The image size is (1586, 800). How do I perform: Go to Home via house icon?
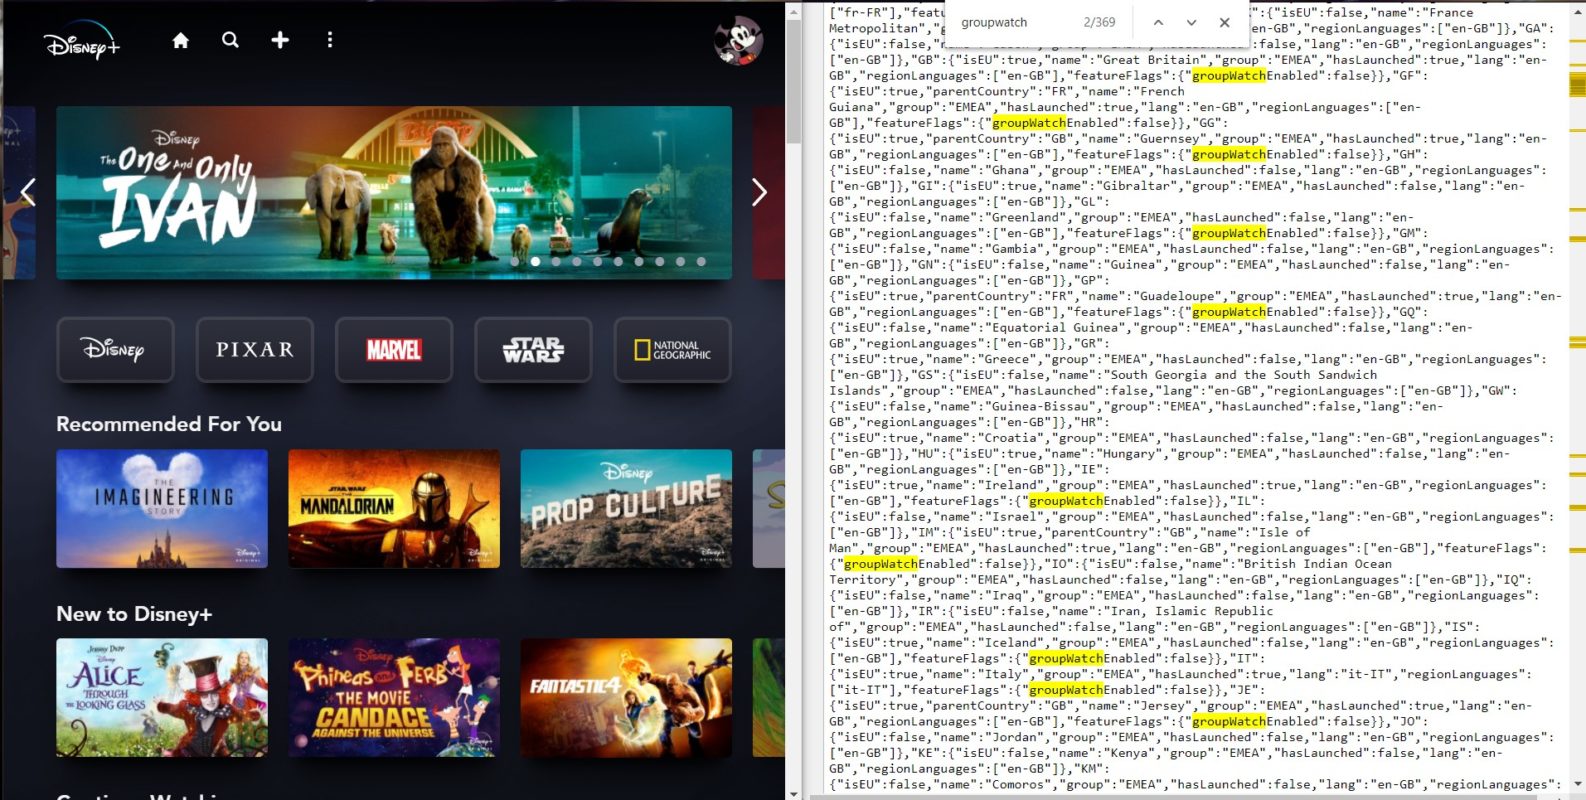pos(181,40)
